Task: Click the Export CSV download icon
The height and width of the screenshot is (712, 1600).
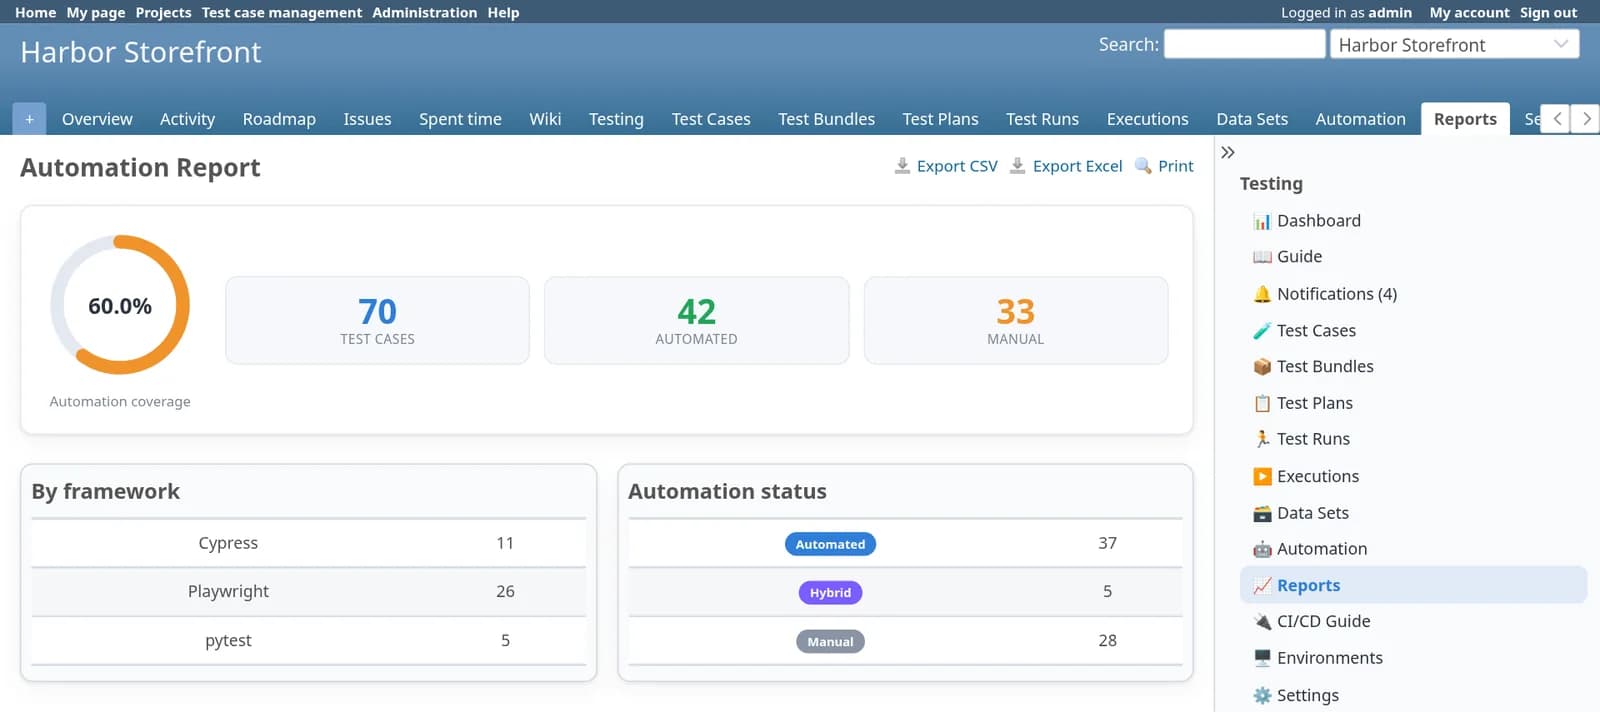Action: pos(902,166)
